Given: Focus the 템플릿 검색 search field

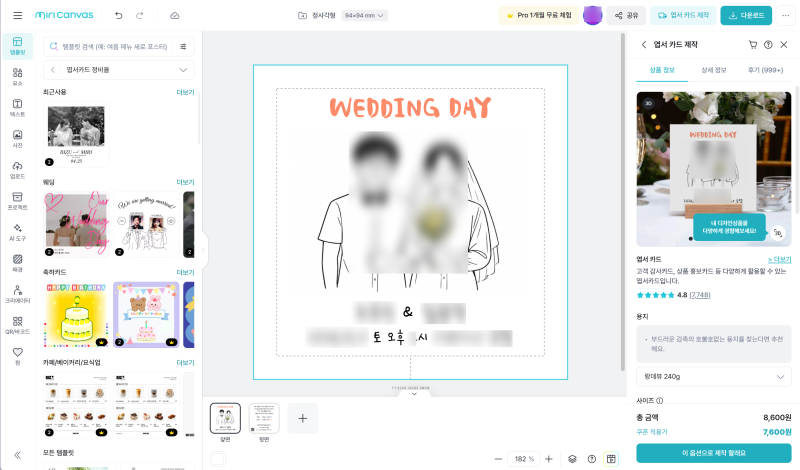Looking at the screenshot, I should (115, 46).
